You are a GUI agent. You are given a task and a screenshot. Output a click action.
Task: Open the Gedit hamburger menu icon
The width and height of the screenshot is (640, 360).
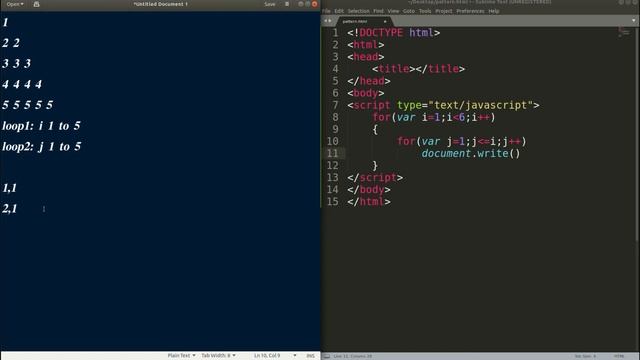coord(287,4)
